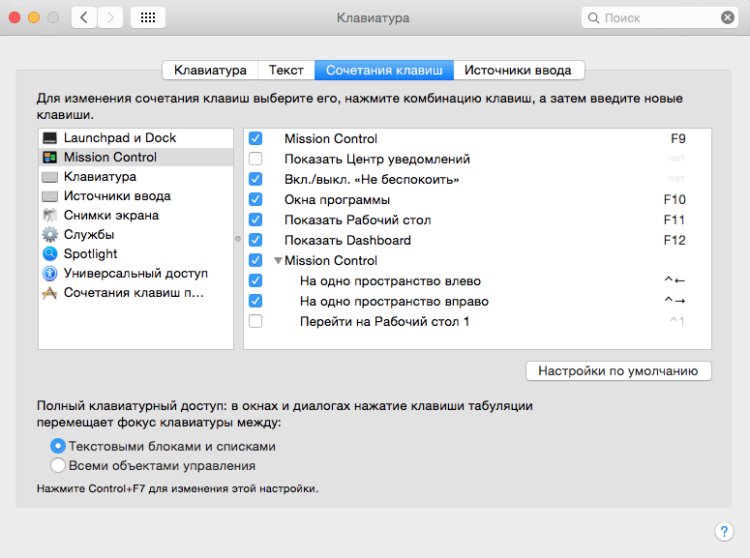
Task: Select Перейти на Рабочий стол 1 text
Action: (385, 321)
